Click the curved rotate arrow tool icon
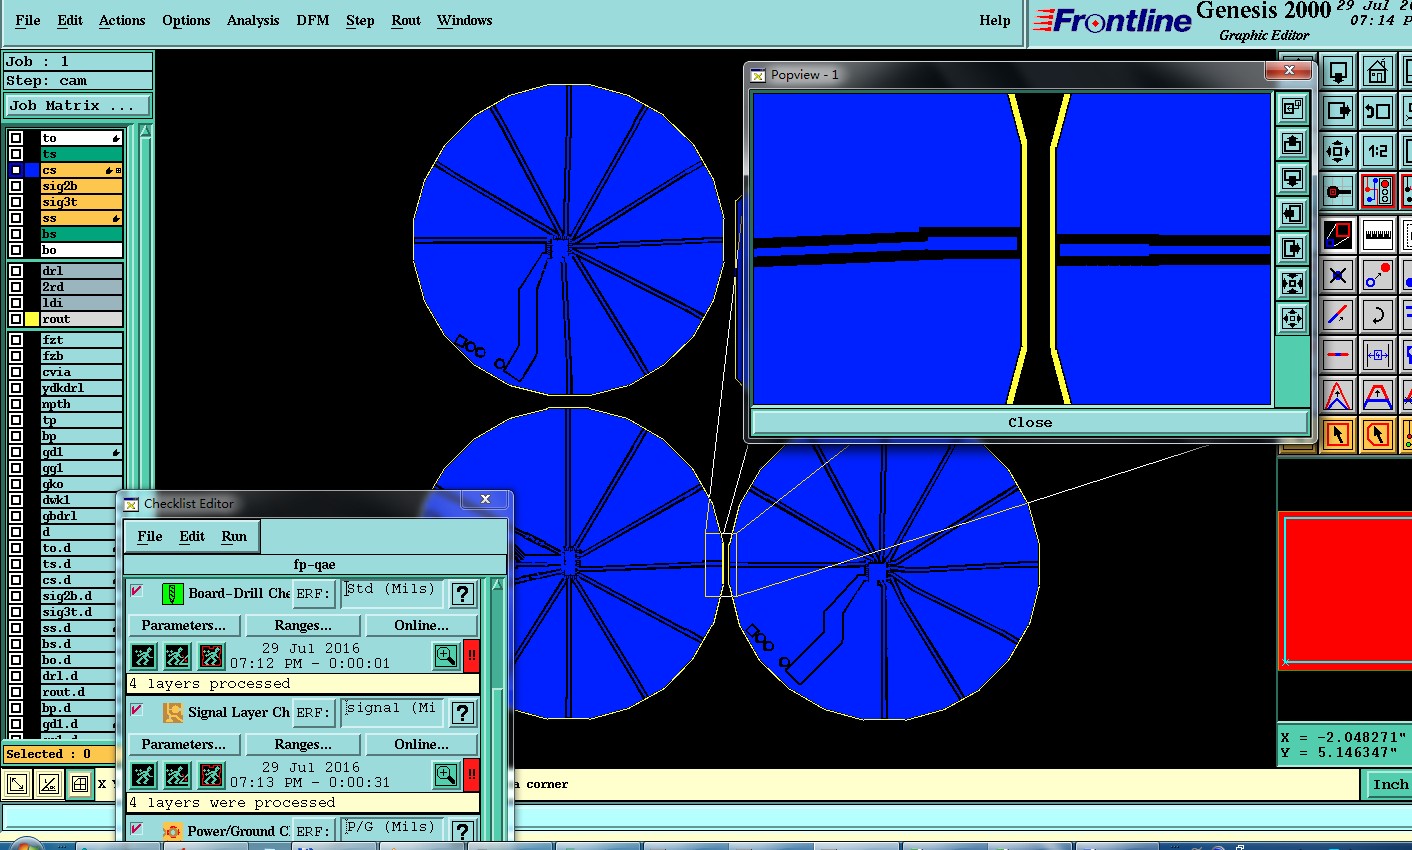The width and height of the screenshot is (1412, 850). click(x=1378, y=315)
